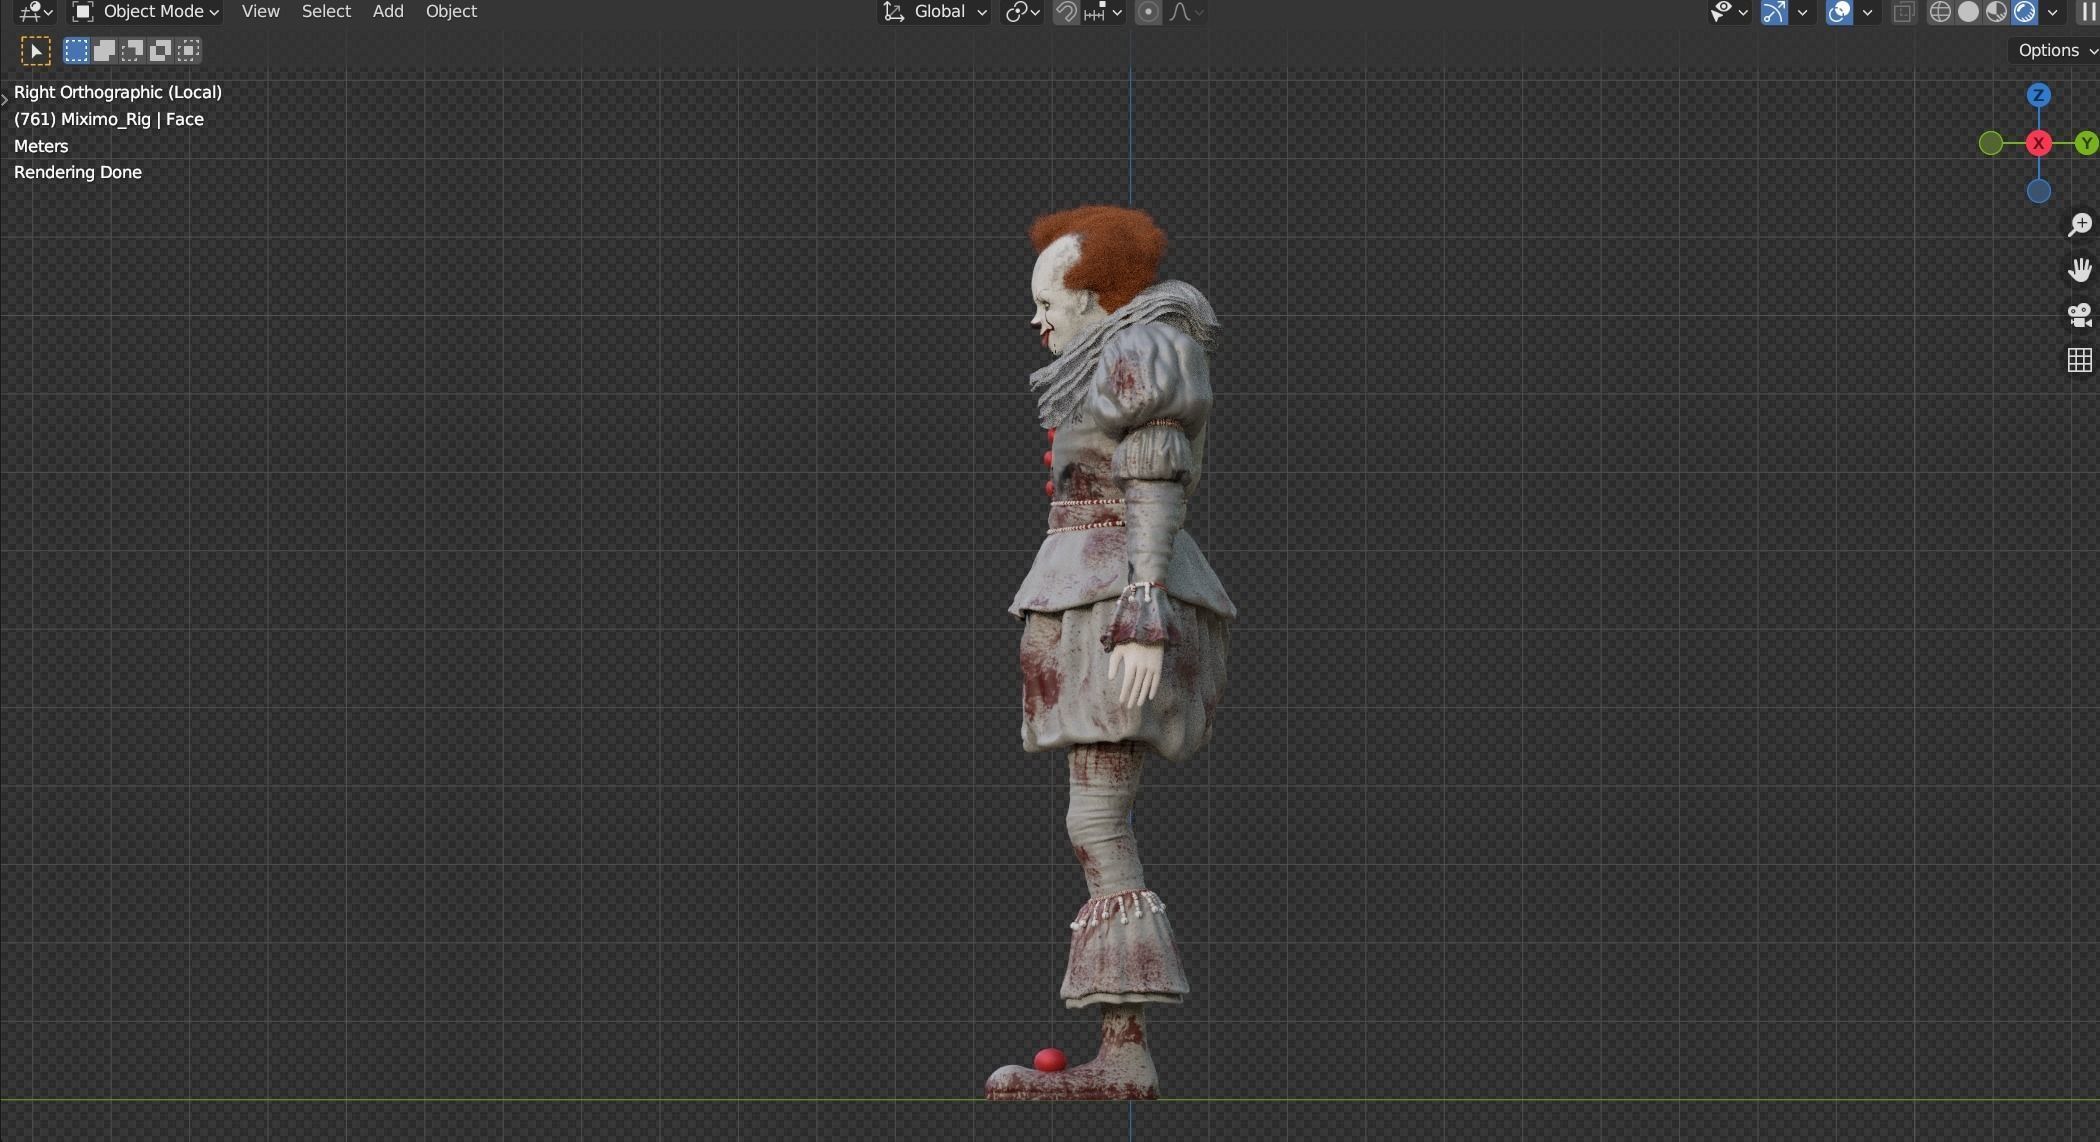Open the Global transform orientation dropdown

935,12
